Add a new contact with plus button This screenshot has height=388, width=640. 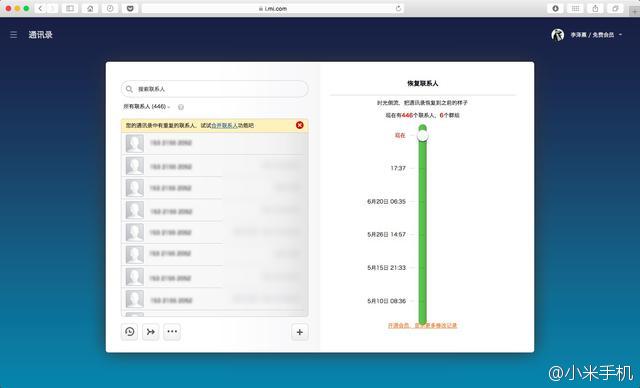tap(300, 332)
